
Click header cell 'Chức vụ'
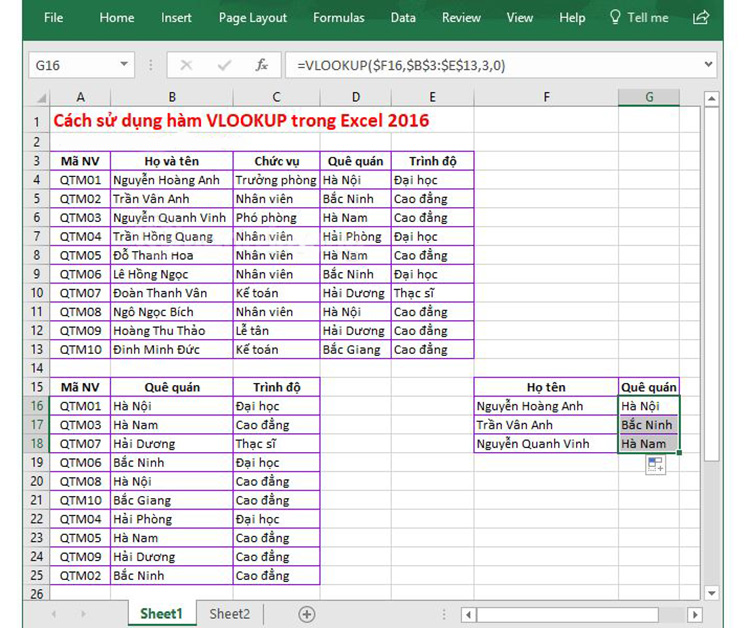[x=276, y=161]
